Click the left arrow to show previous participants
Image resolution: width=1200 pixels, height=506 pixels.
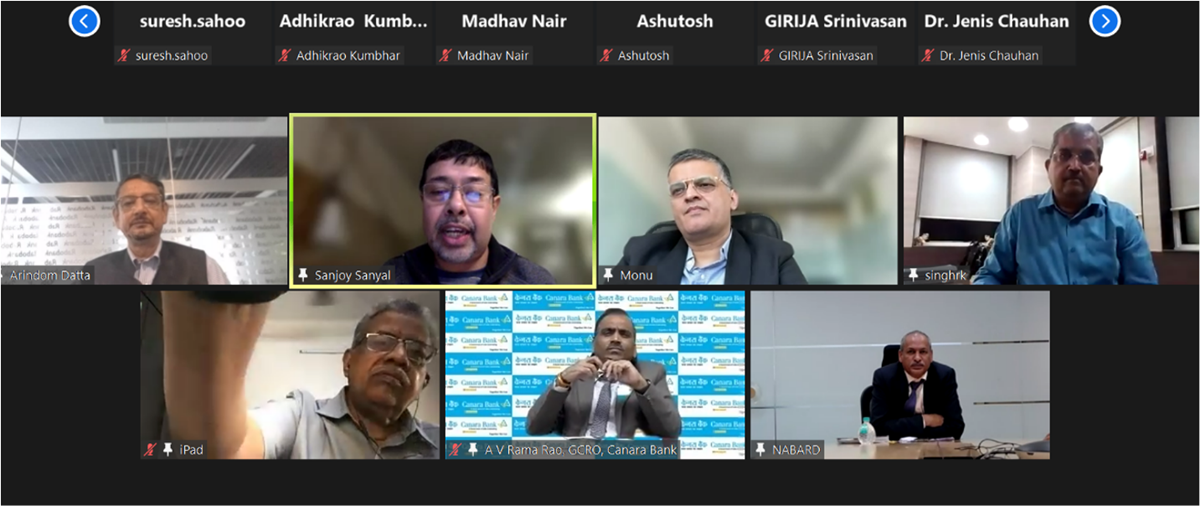coord(84,21)
